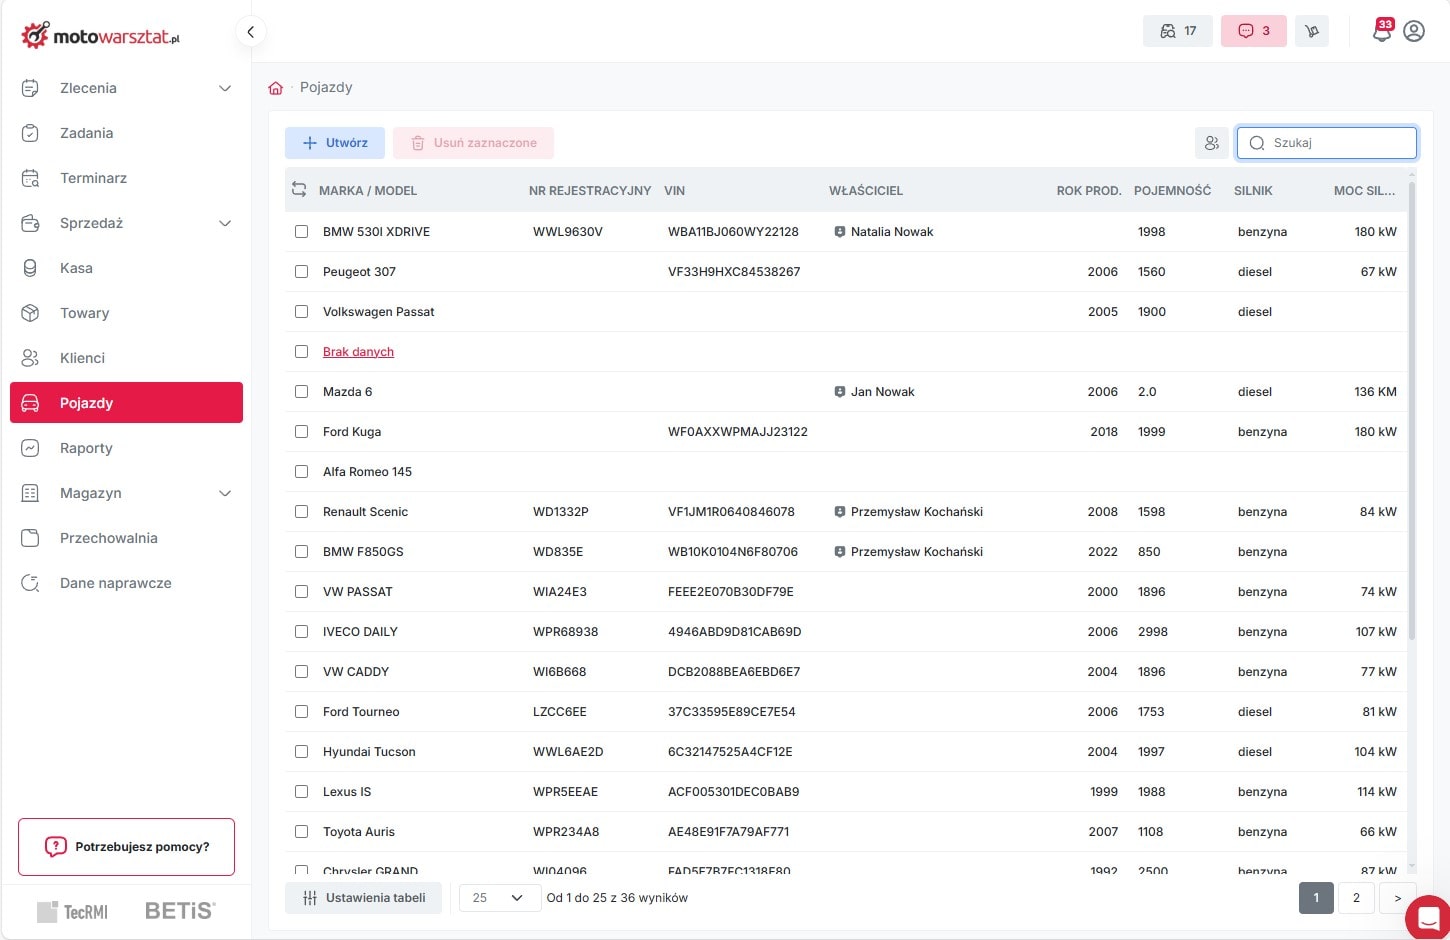Open the Brak danych link

pyautogui.click(x=358, y=352)
